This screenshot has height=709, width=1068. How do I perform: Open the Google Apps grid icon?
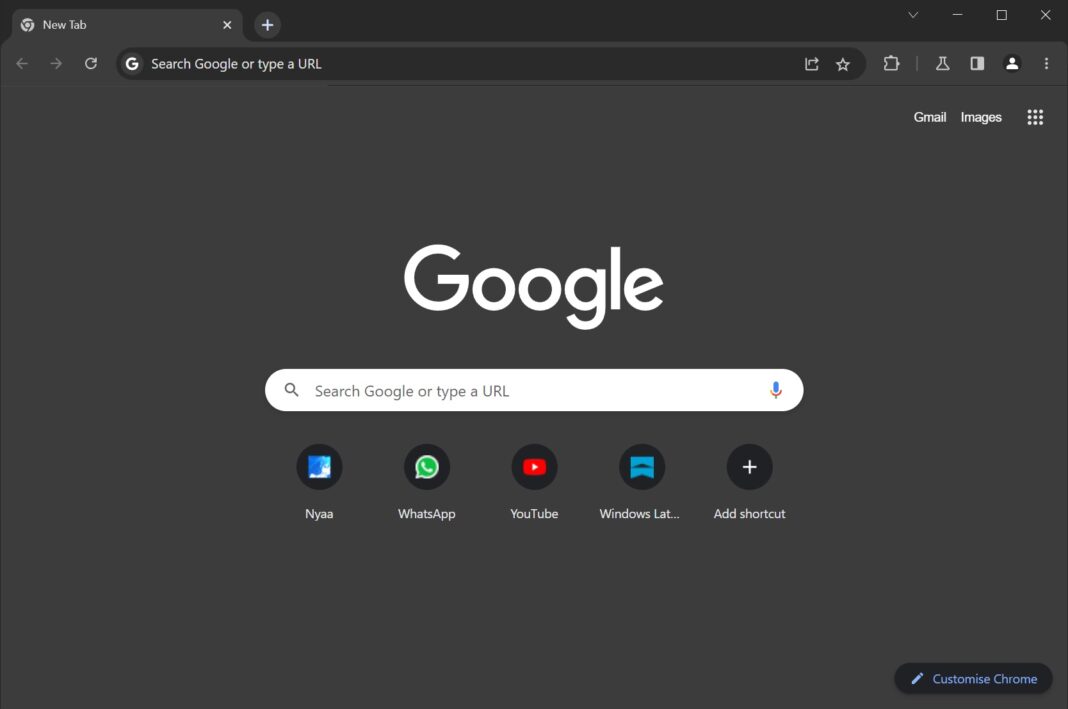[x=1035, y=117]
